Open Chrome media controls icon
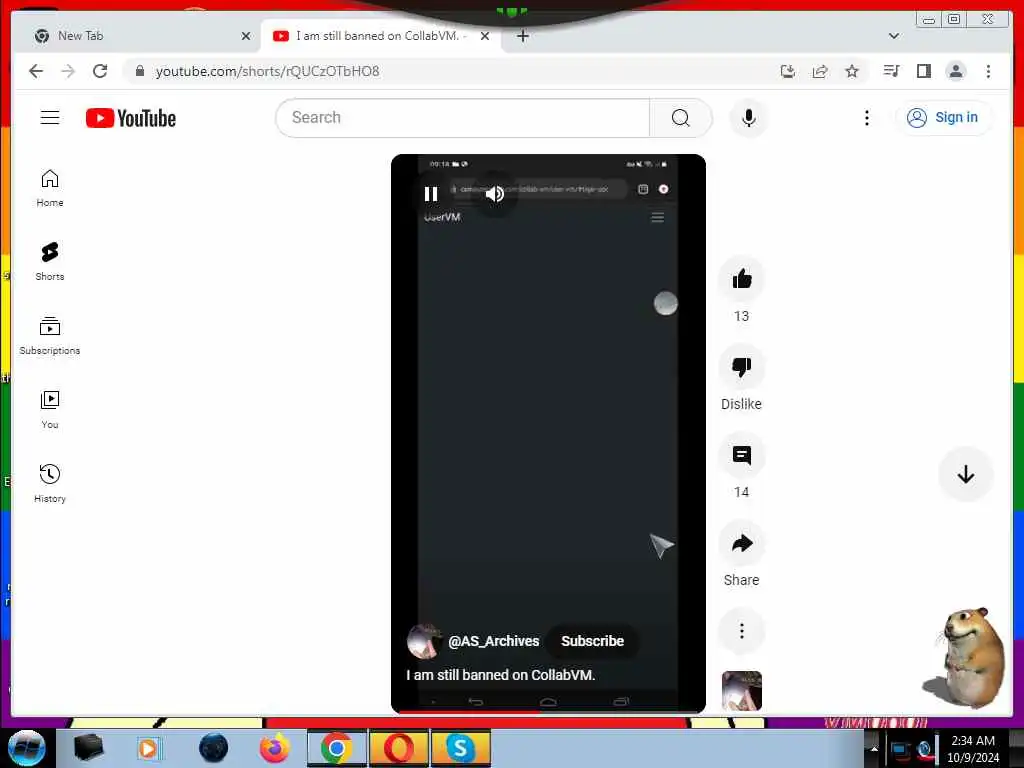Image resolution: width=1024 pixels, height=768 pixels. point(891,71)
